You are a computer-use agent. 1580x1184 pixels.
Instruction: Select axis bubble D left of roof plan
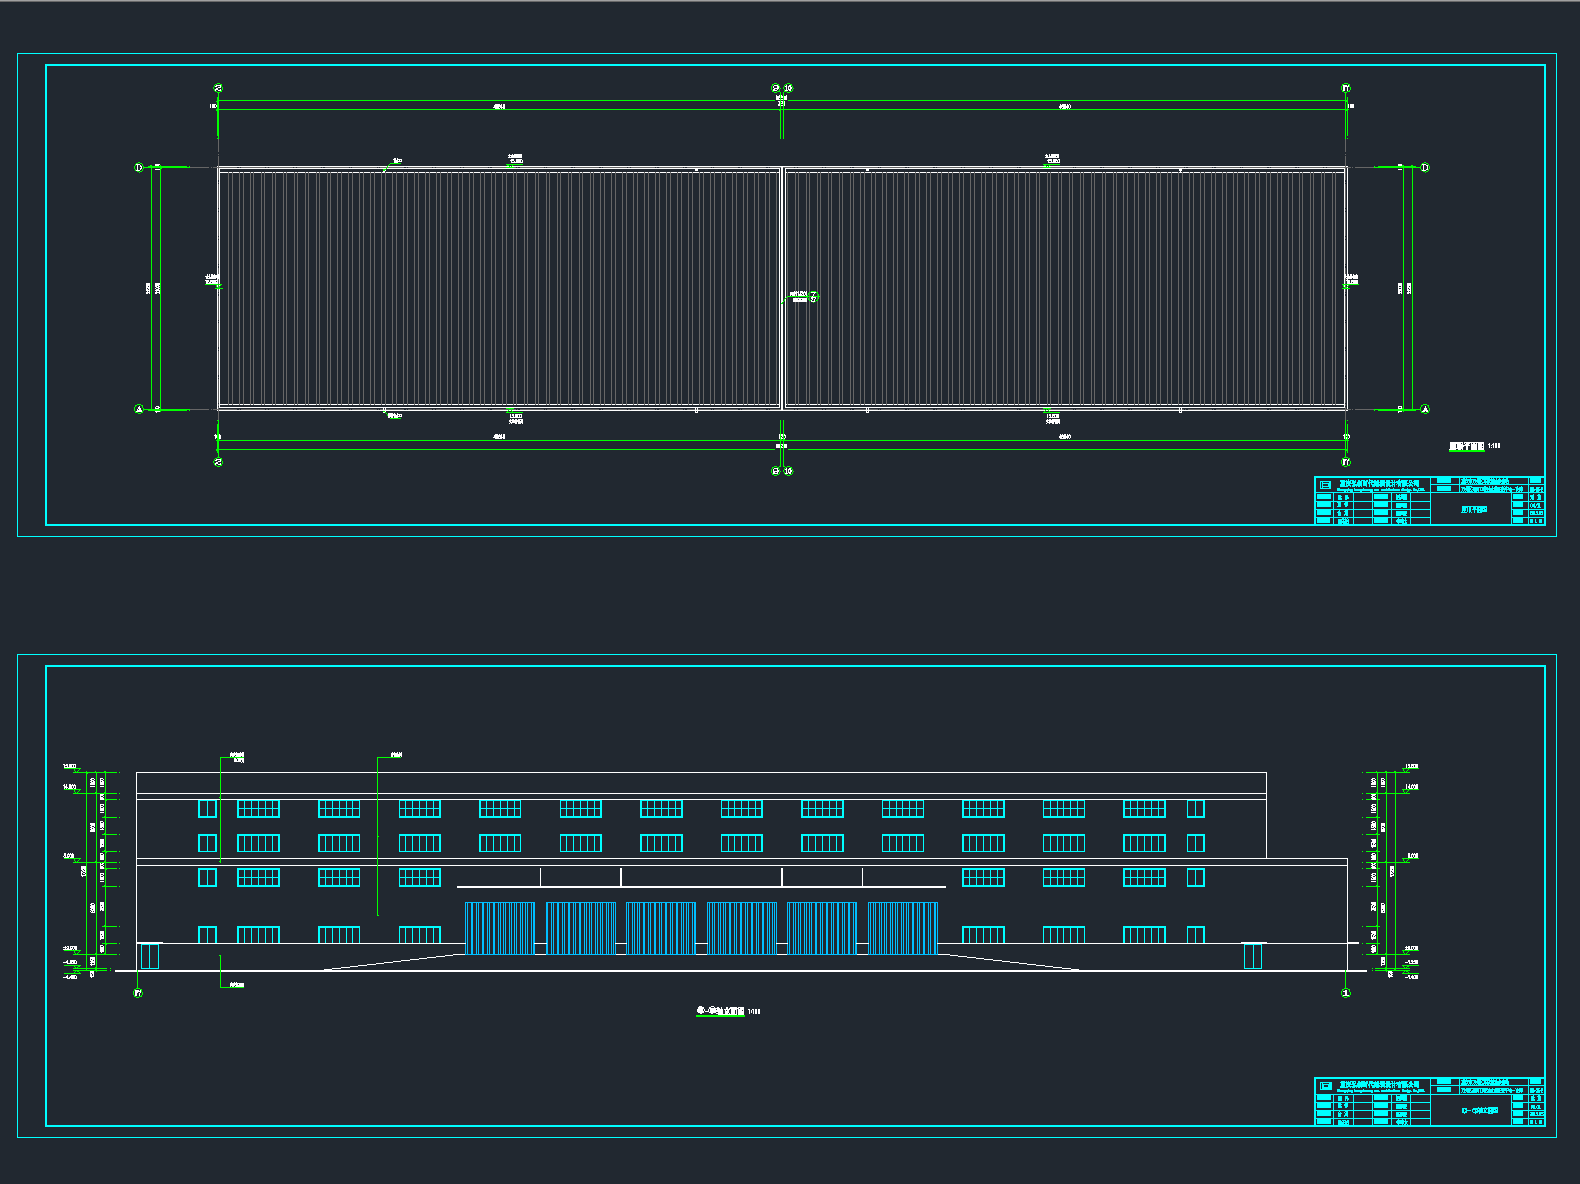(139, 167)
